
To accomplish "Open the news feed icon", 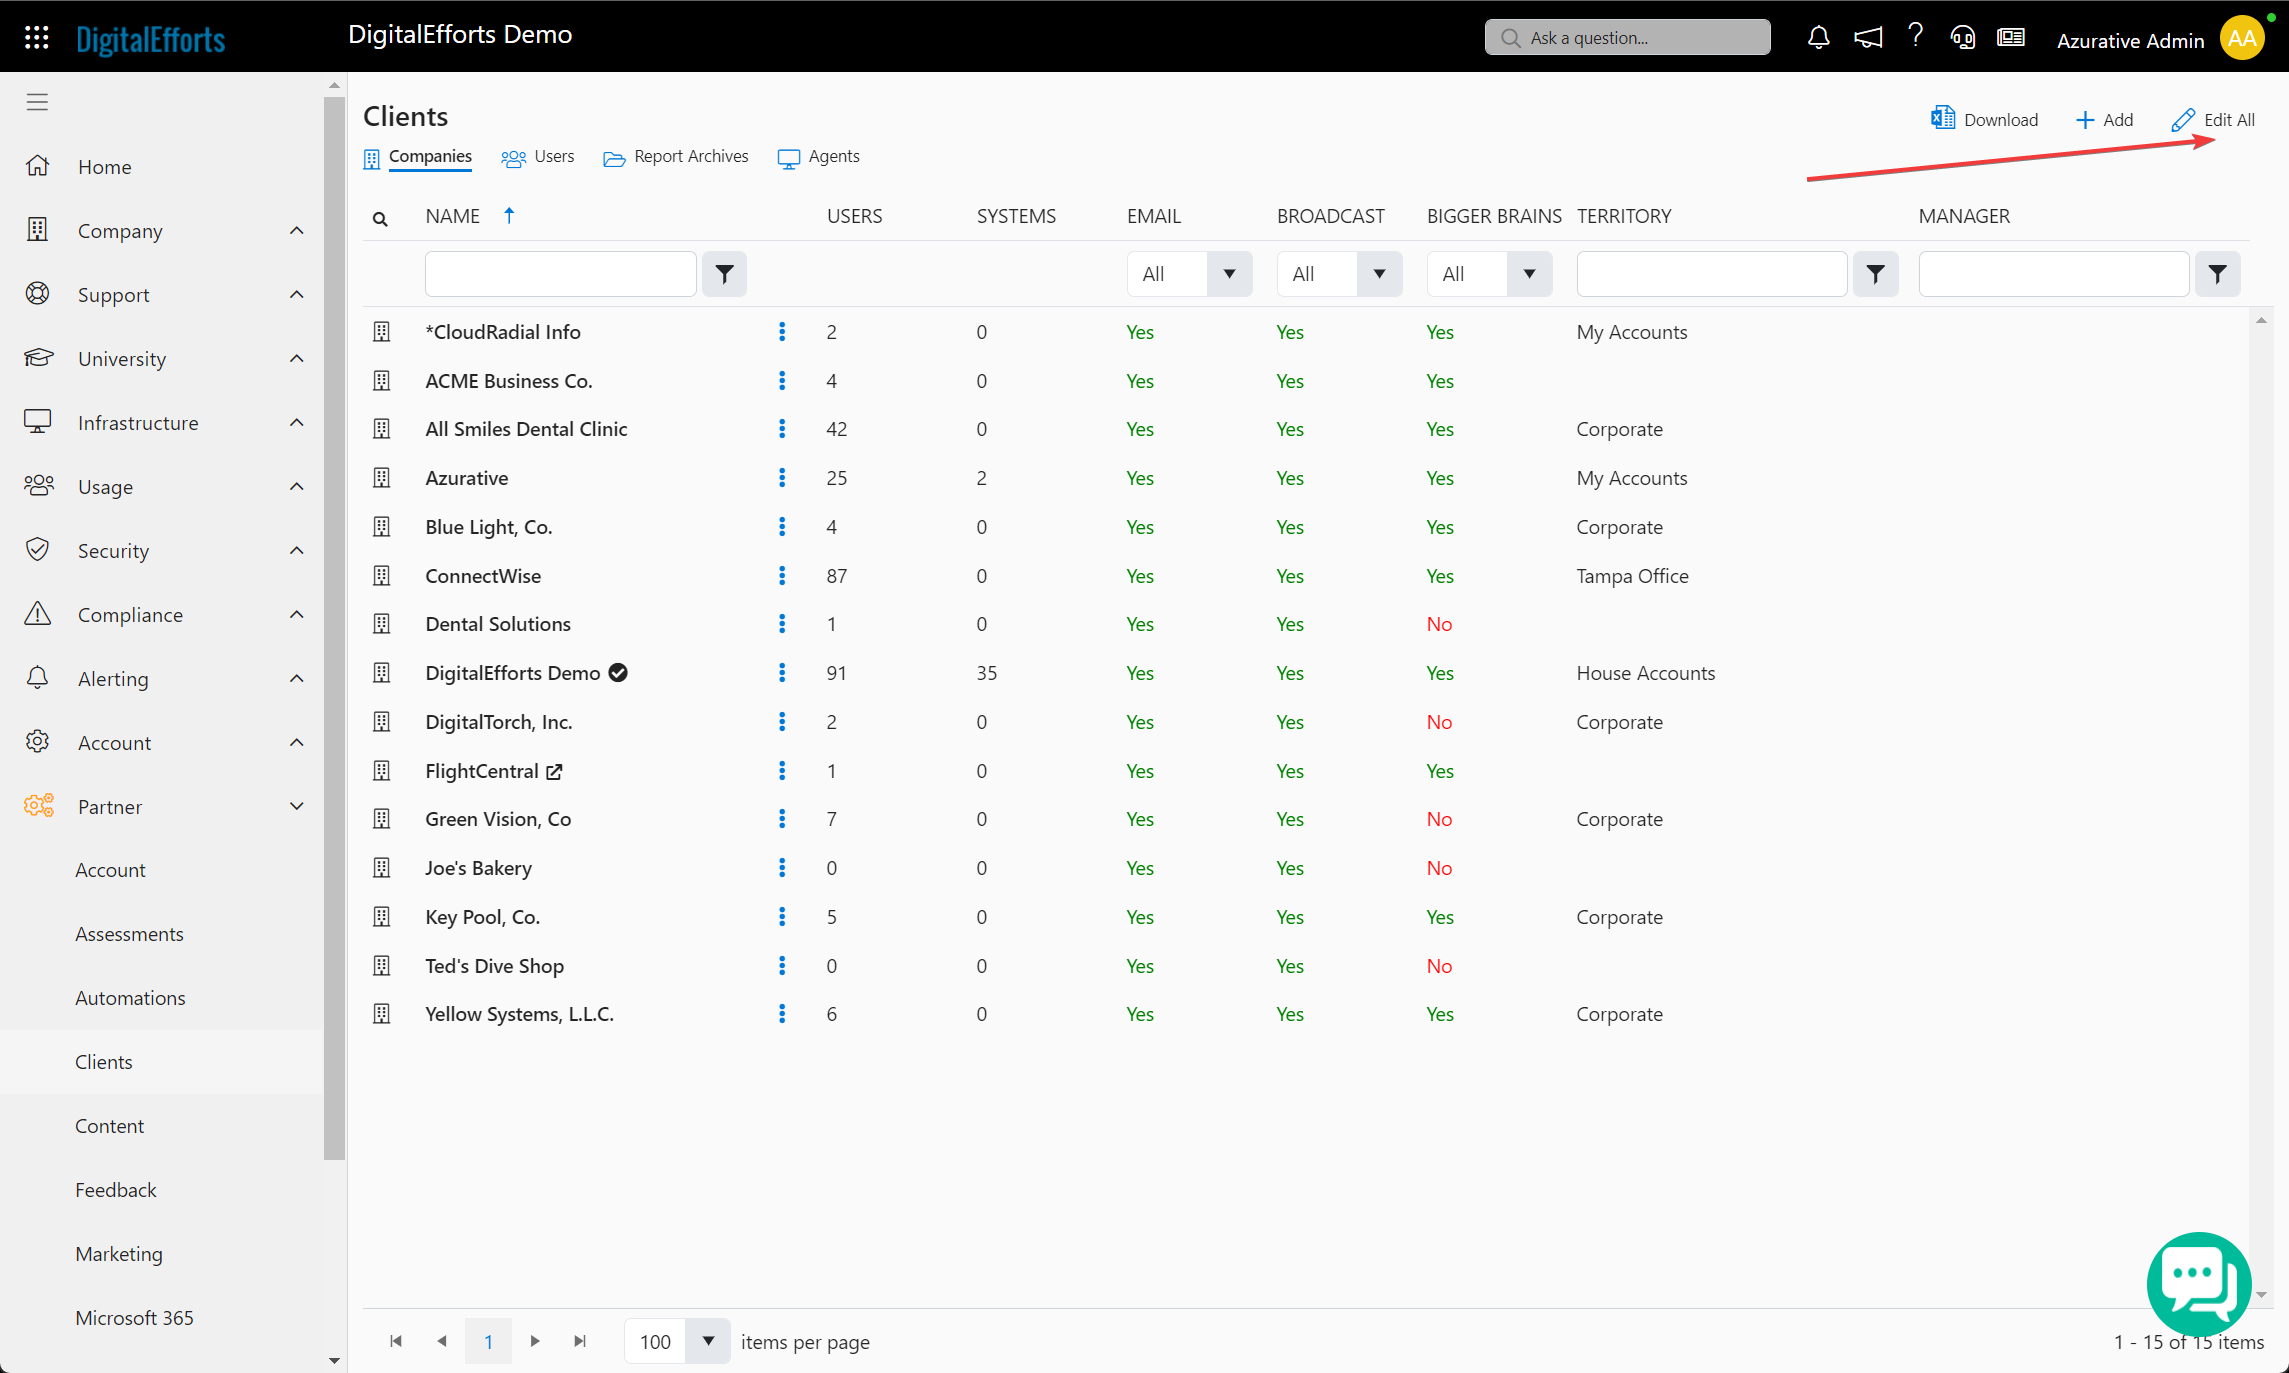I will 2011,38.
